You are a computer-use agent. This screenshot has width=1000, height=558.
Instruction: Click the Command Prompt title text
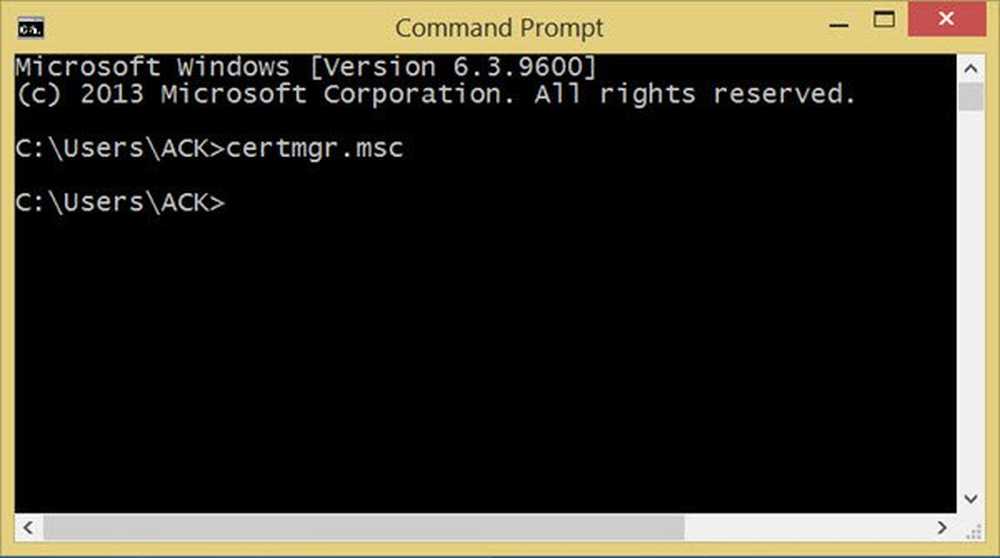[x=499, y=28]
